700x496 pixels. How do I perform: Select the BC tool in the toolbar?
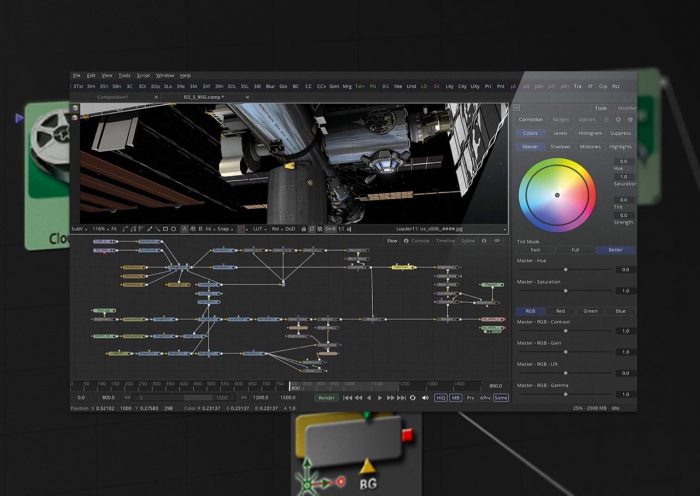tap(296, 87)
